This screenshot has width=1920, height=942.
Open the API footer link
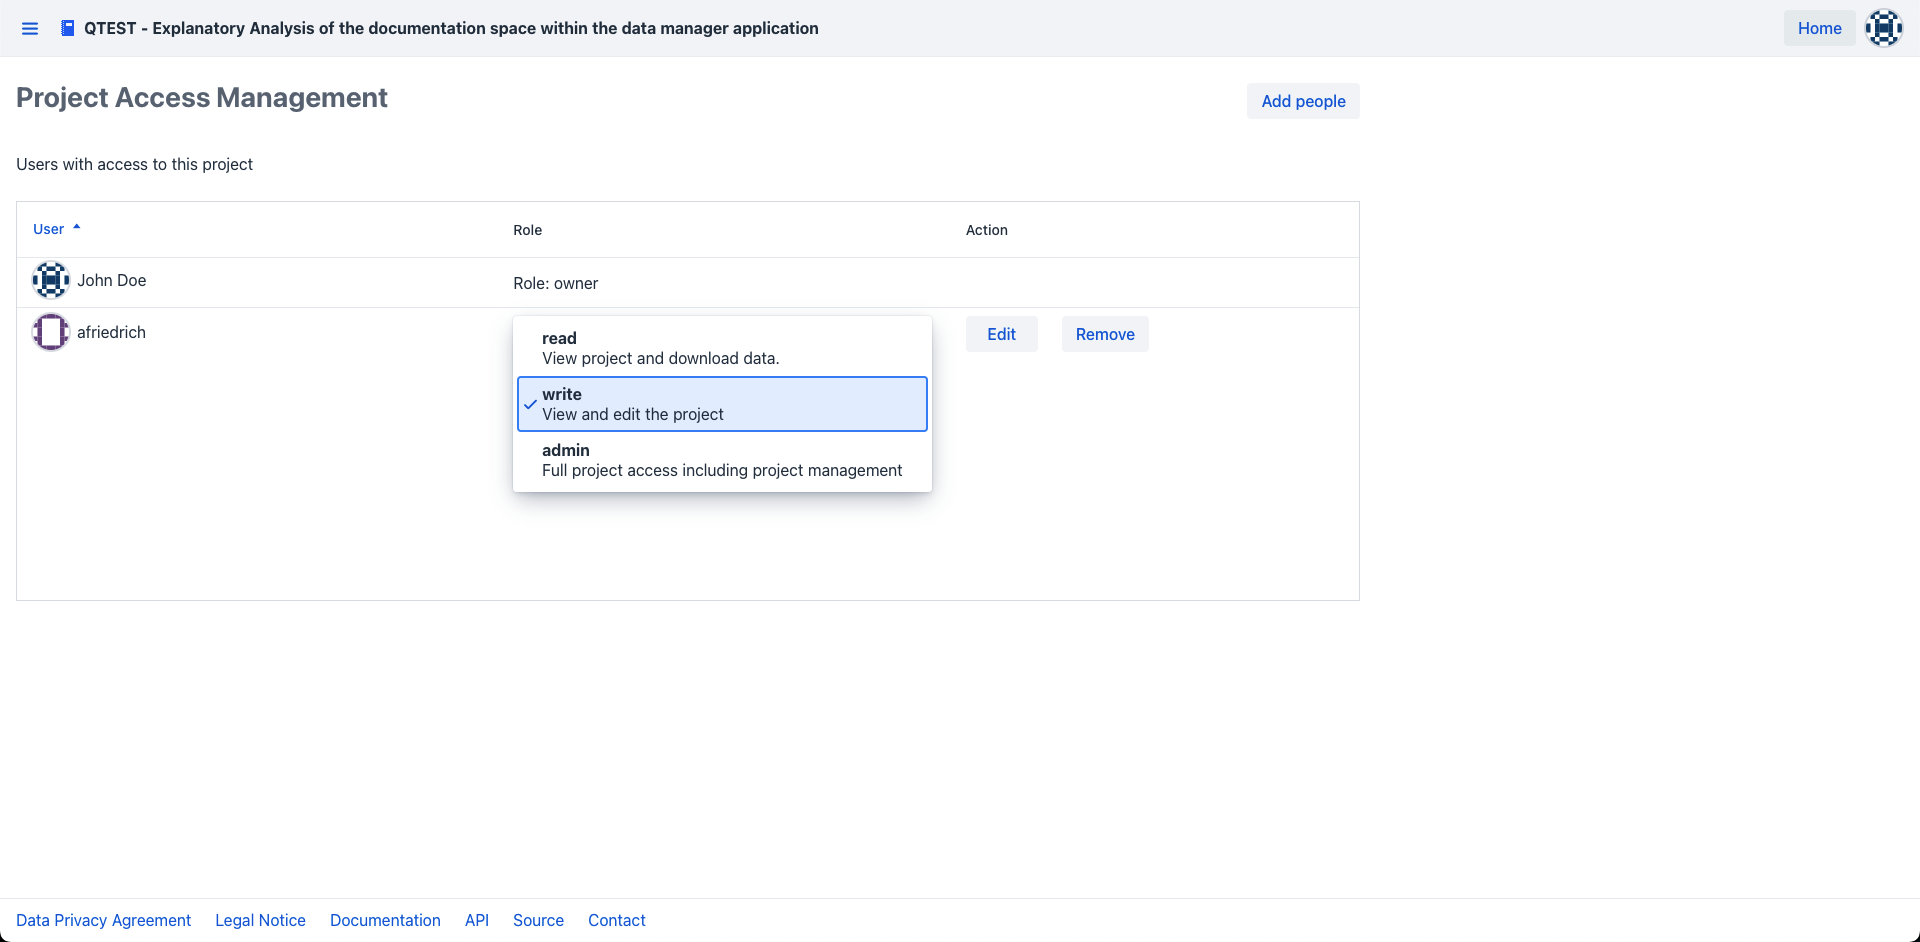[476, 920]
